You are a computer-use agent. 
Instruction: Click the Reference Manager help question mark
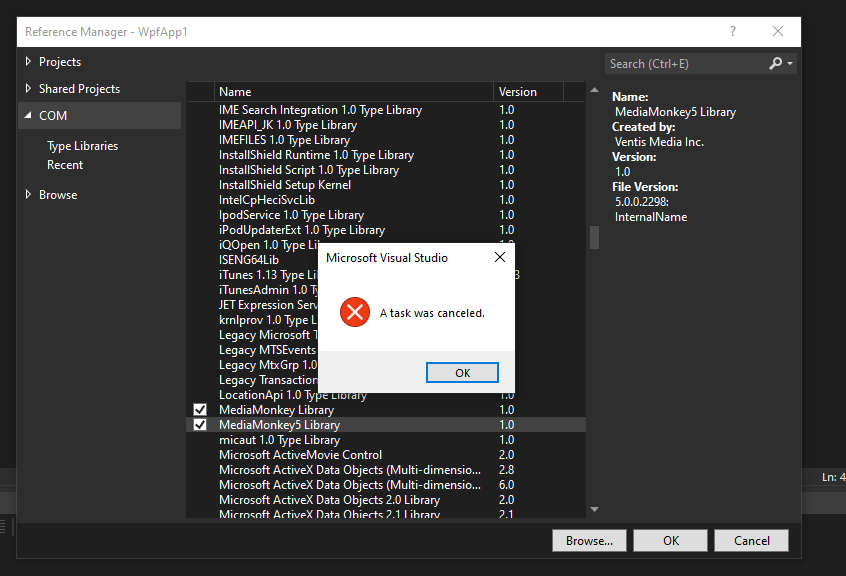(x=733, y=31)
